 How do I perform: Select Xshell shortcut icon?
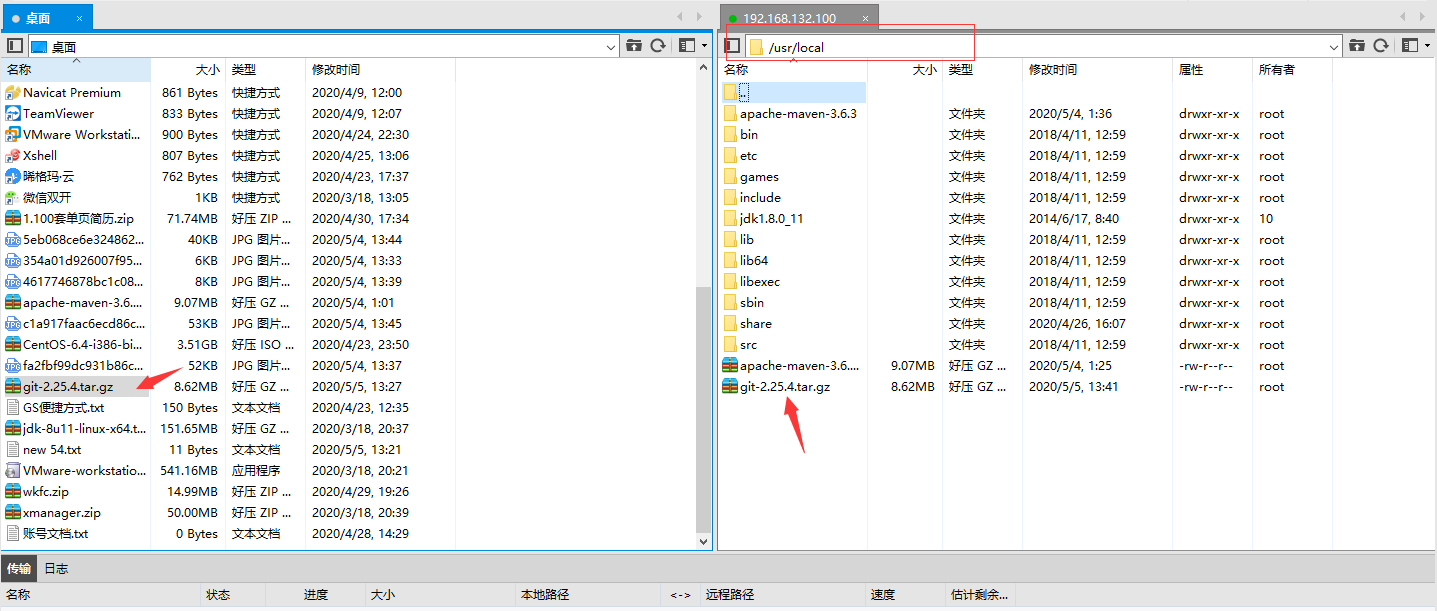tap(13, 156)
